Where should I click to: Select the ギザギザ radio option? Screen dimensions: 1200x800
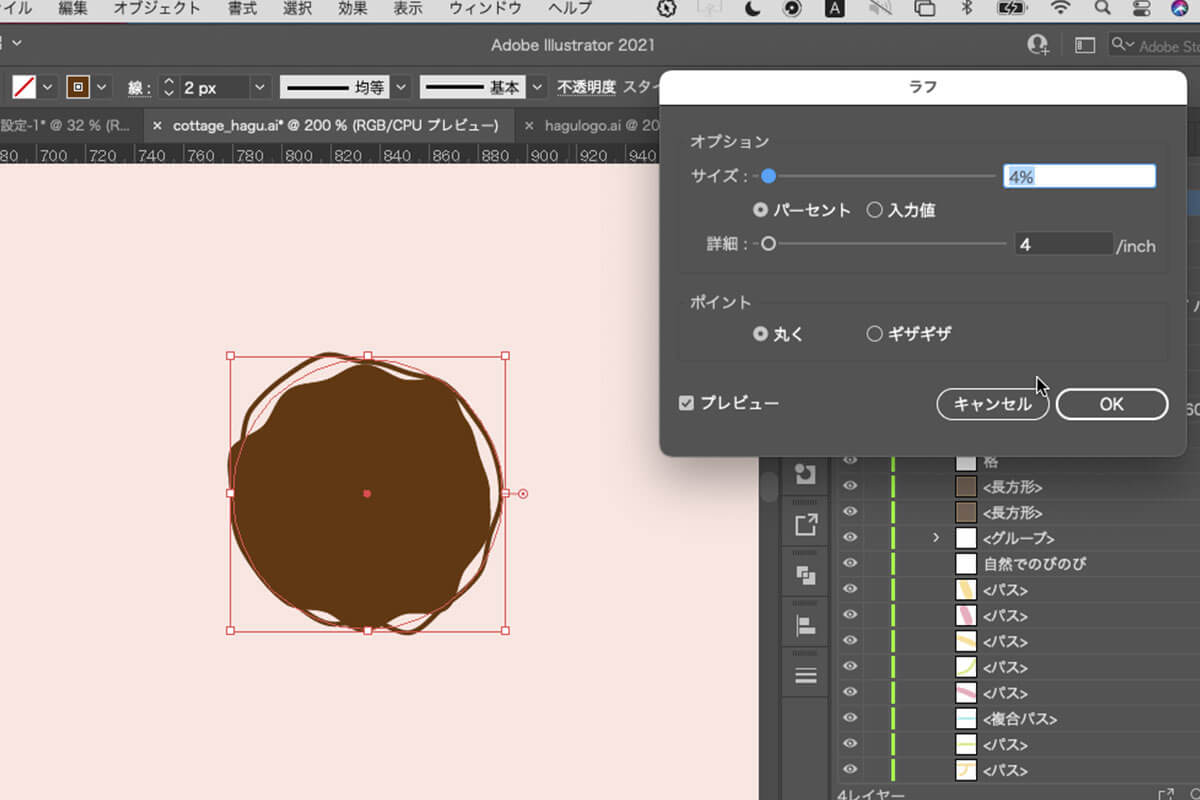(874, 334)
